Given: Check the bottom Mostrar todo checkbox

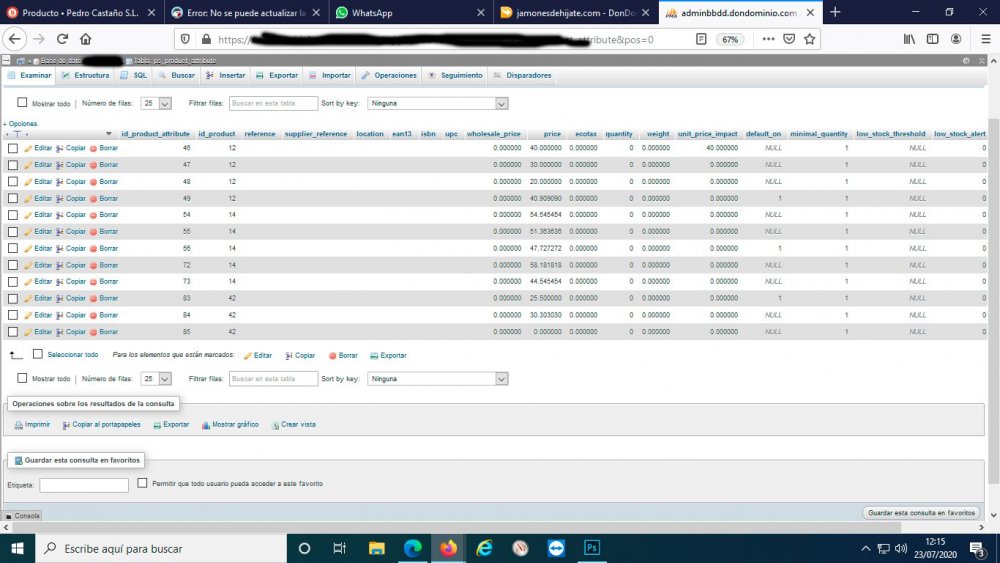Looking at the screenshot, I should pos(22,378).
